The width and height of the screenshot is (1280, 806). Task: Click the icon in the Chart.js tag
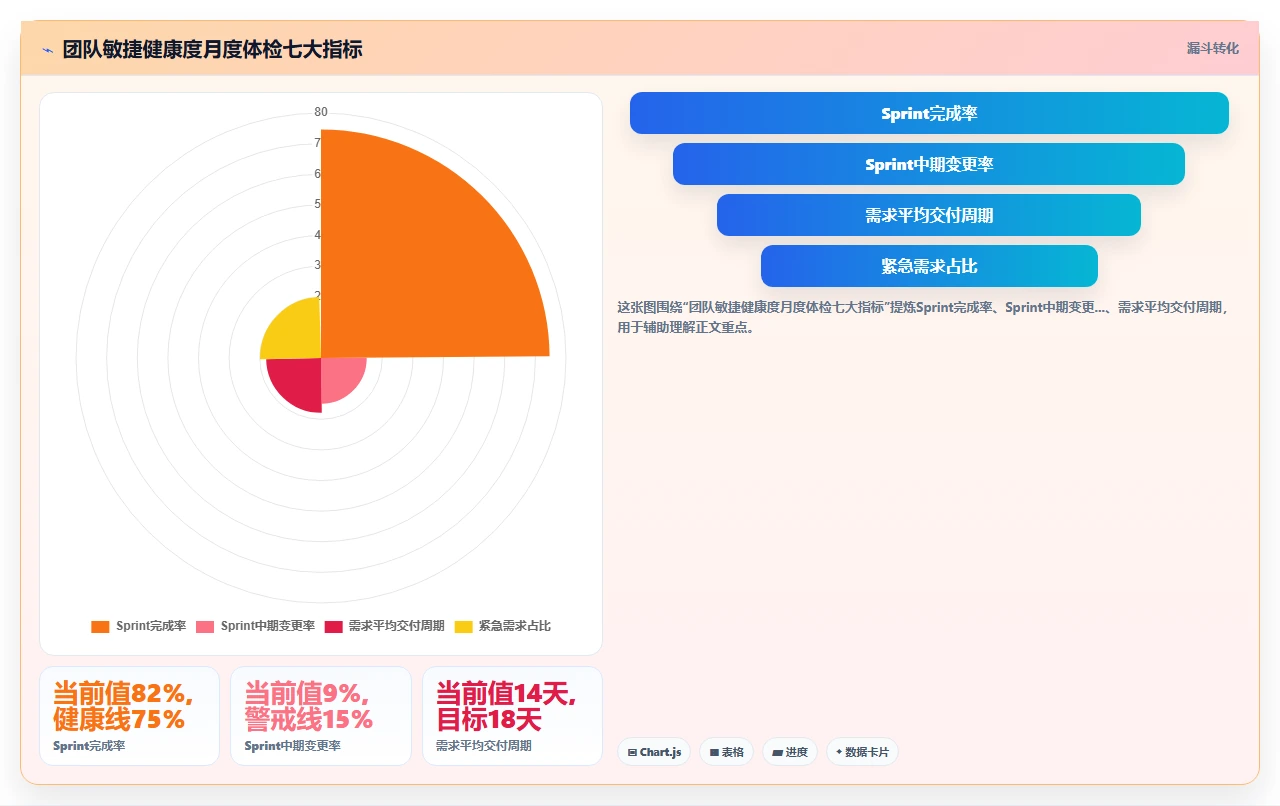click(x=632, y=752)
